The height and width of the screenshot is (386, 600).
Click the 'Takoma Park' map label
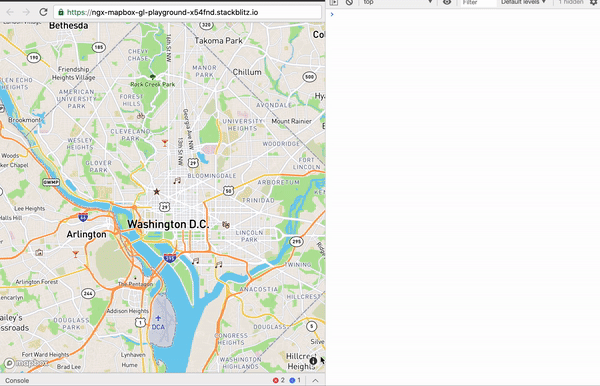(218, 41)
